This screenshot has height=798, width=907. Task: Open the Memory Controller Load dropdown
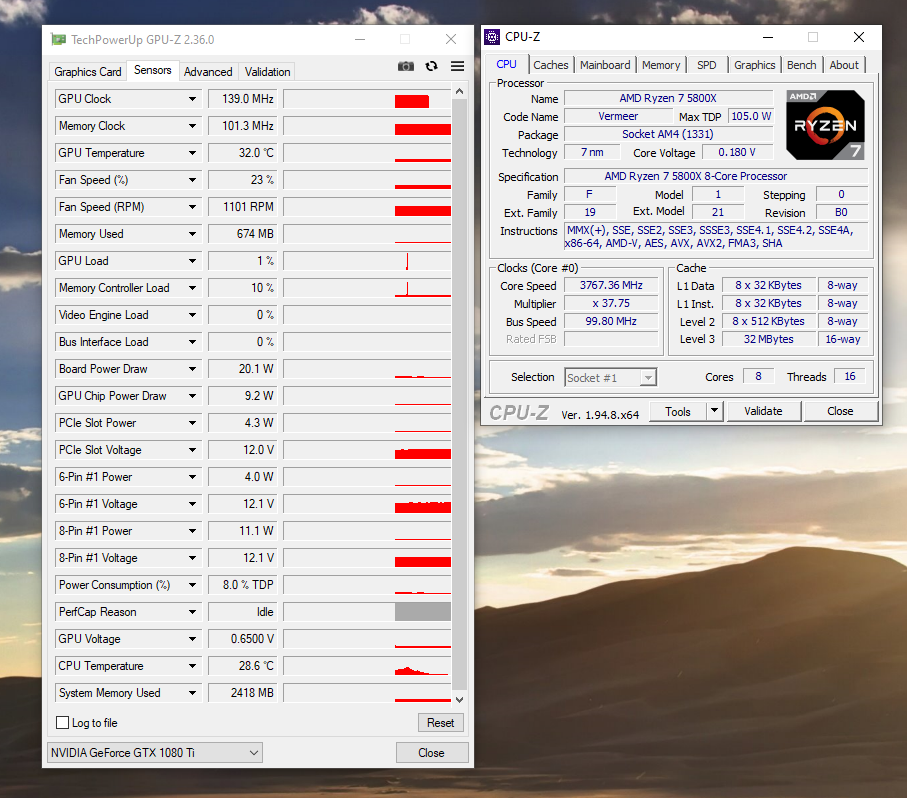(x=192, y=288)
